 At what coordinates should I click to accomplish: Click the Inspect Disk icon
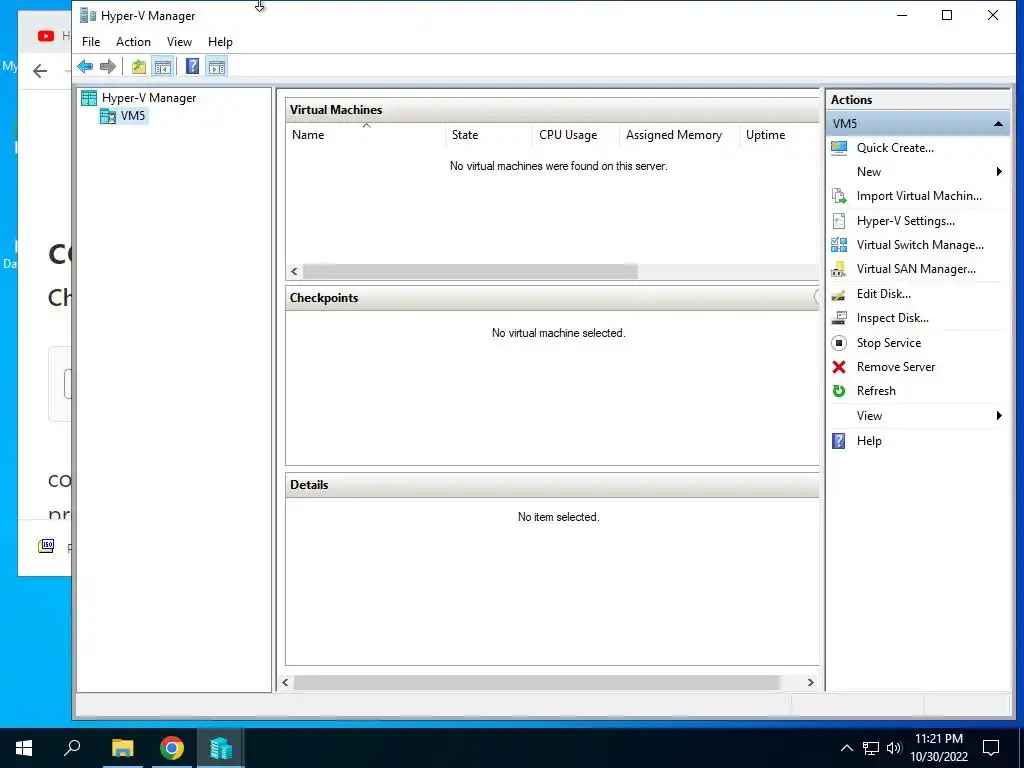(839, 318)
